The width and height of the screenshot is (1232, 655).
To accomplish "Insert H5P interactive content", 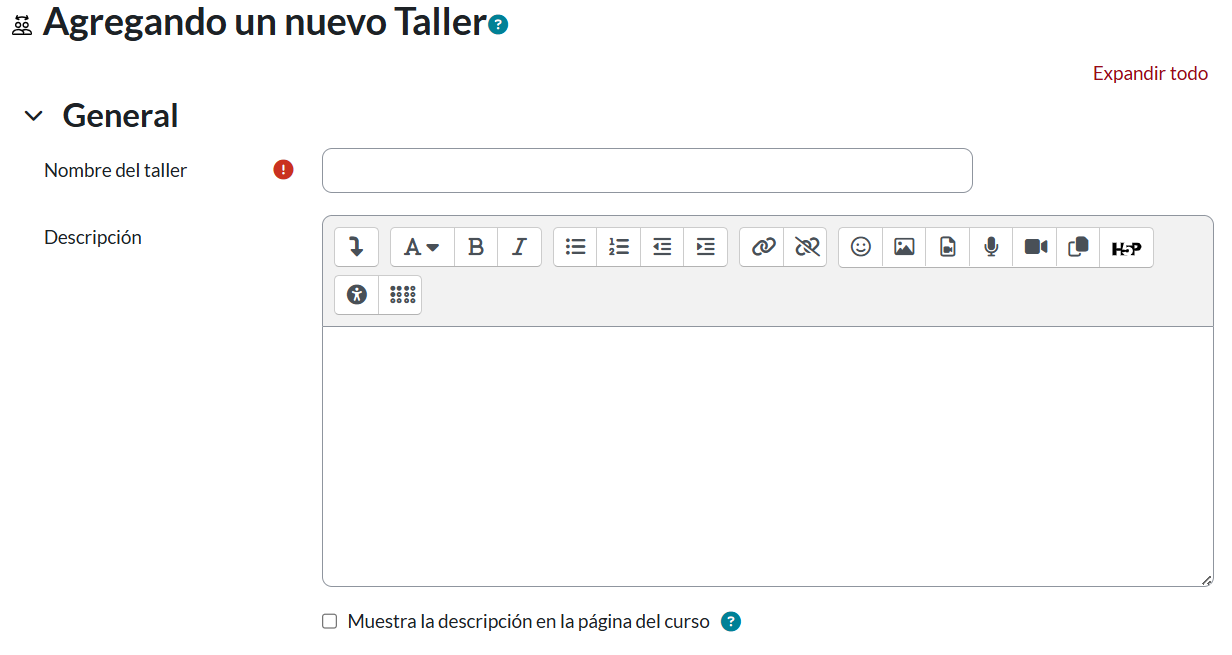I will (x=1127, y=247).
